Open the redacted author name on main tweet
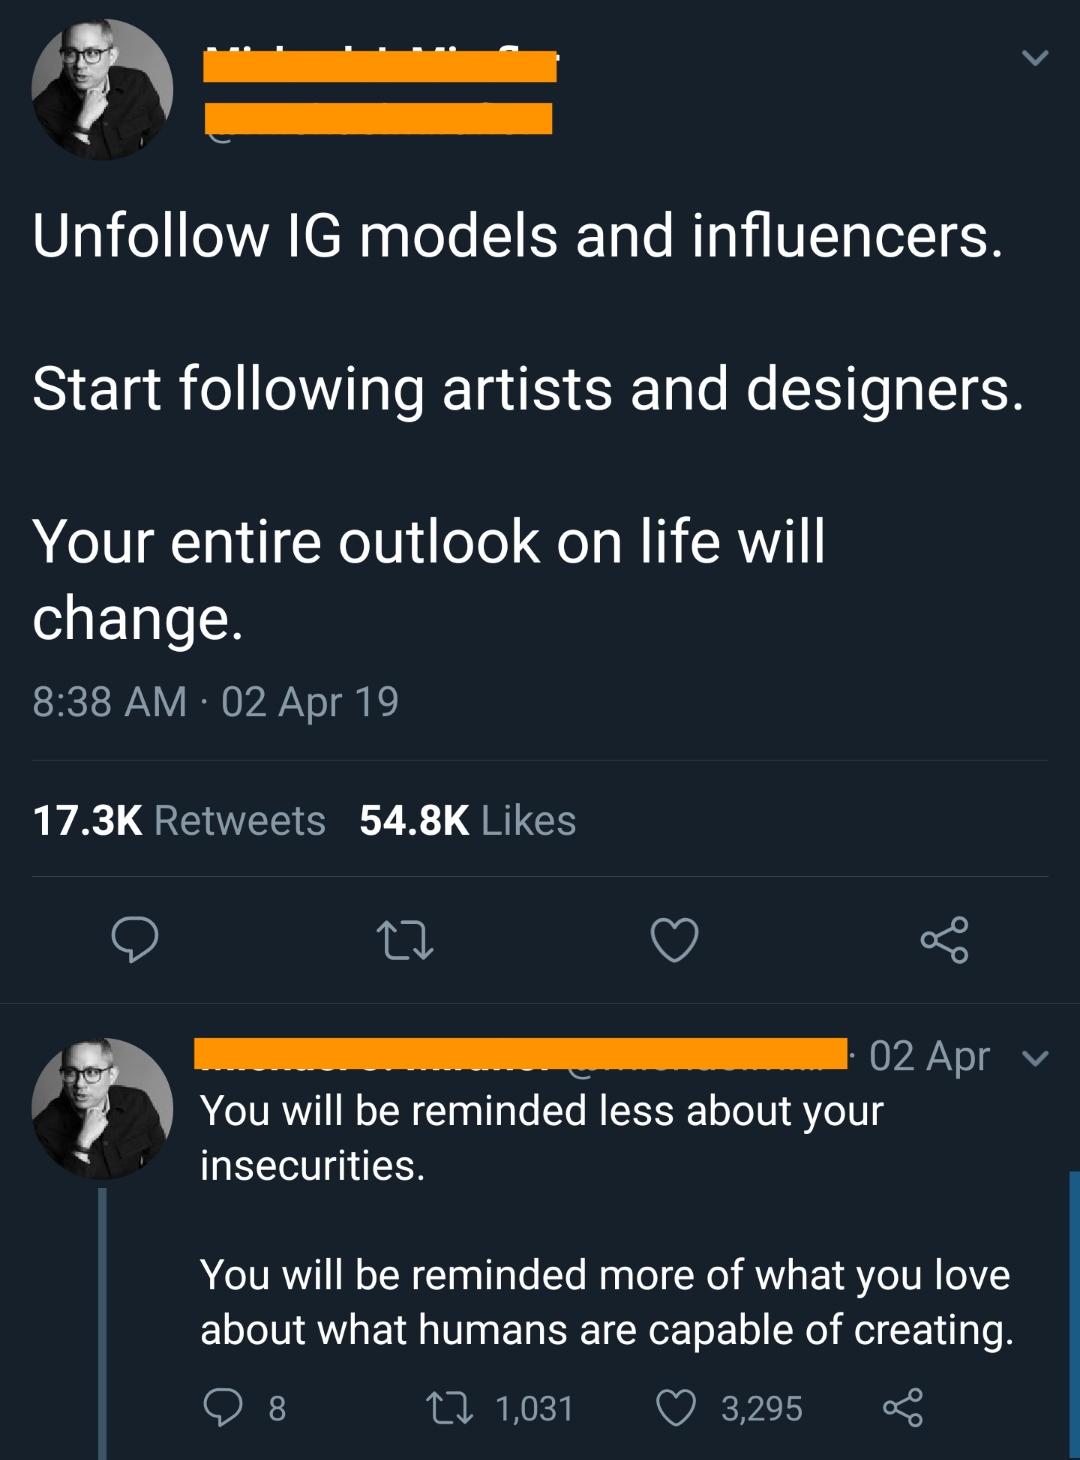Viewport: 1080px width, 1460px height. [x=380, y=66]
